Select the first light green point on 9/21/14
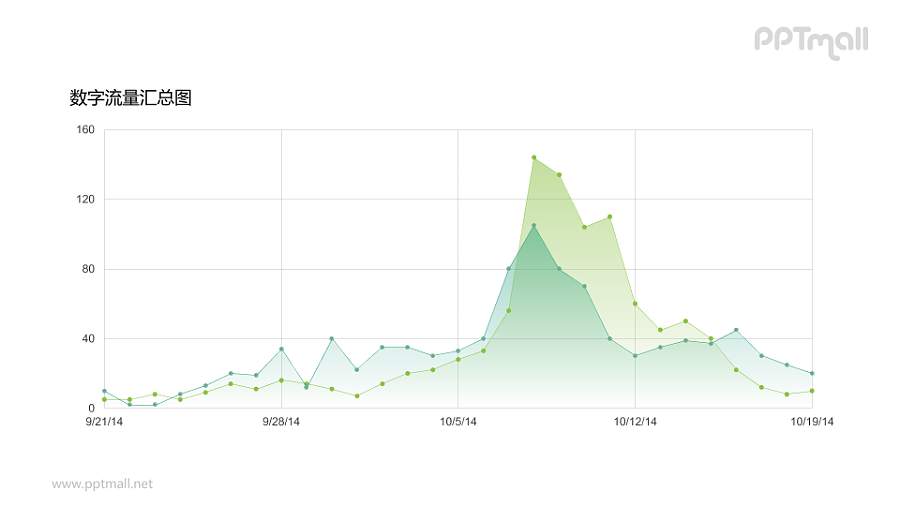Screen dimensions: 900x506 pos(104,400)
